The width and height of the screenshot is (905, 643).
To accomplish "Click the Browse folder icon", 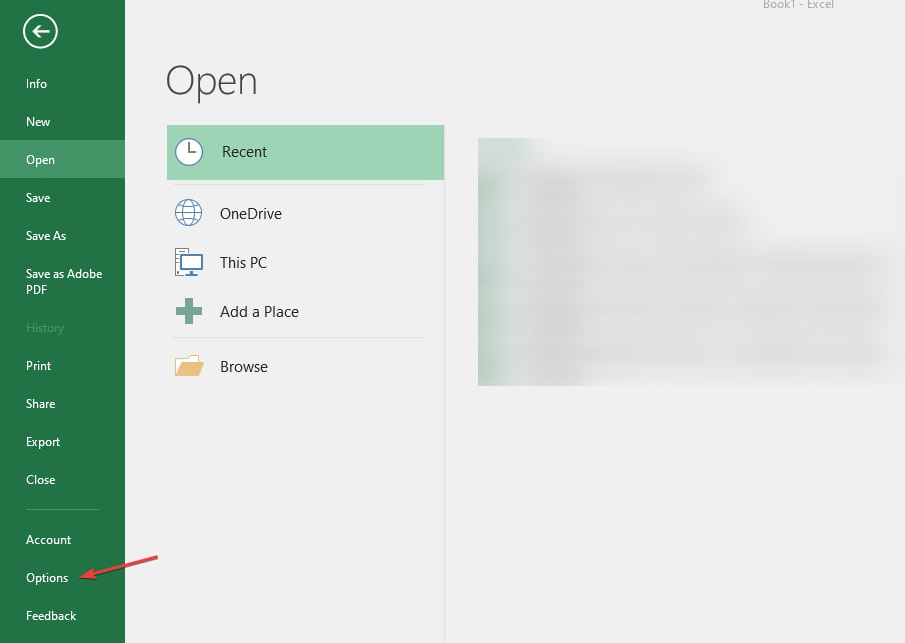I will (x=189, y=366).
